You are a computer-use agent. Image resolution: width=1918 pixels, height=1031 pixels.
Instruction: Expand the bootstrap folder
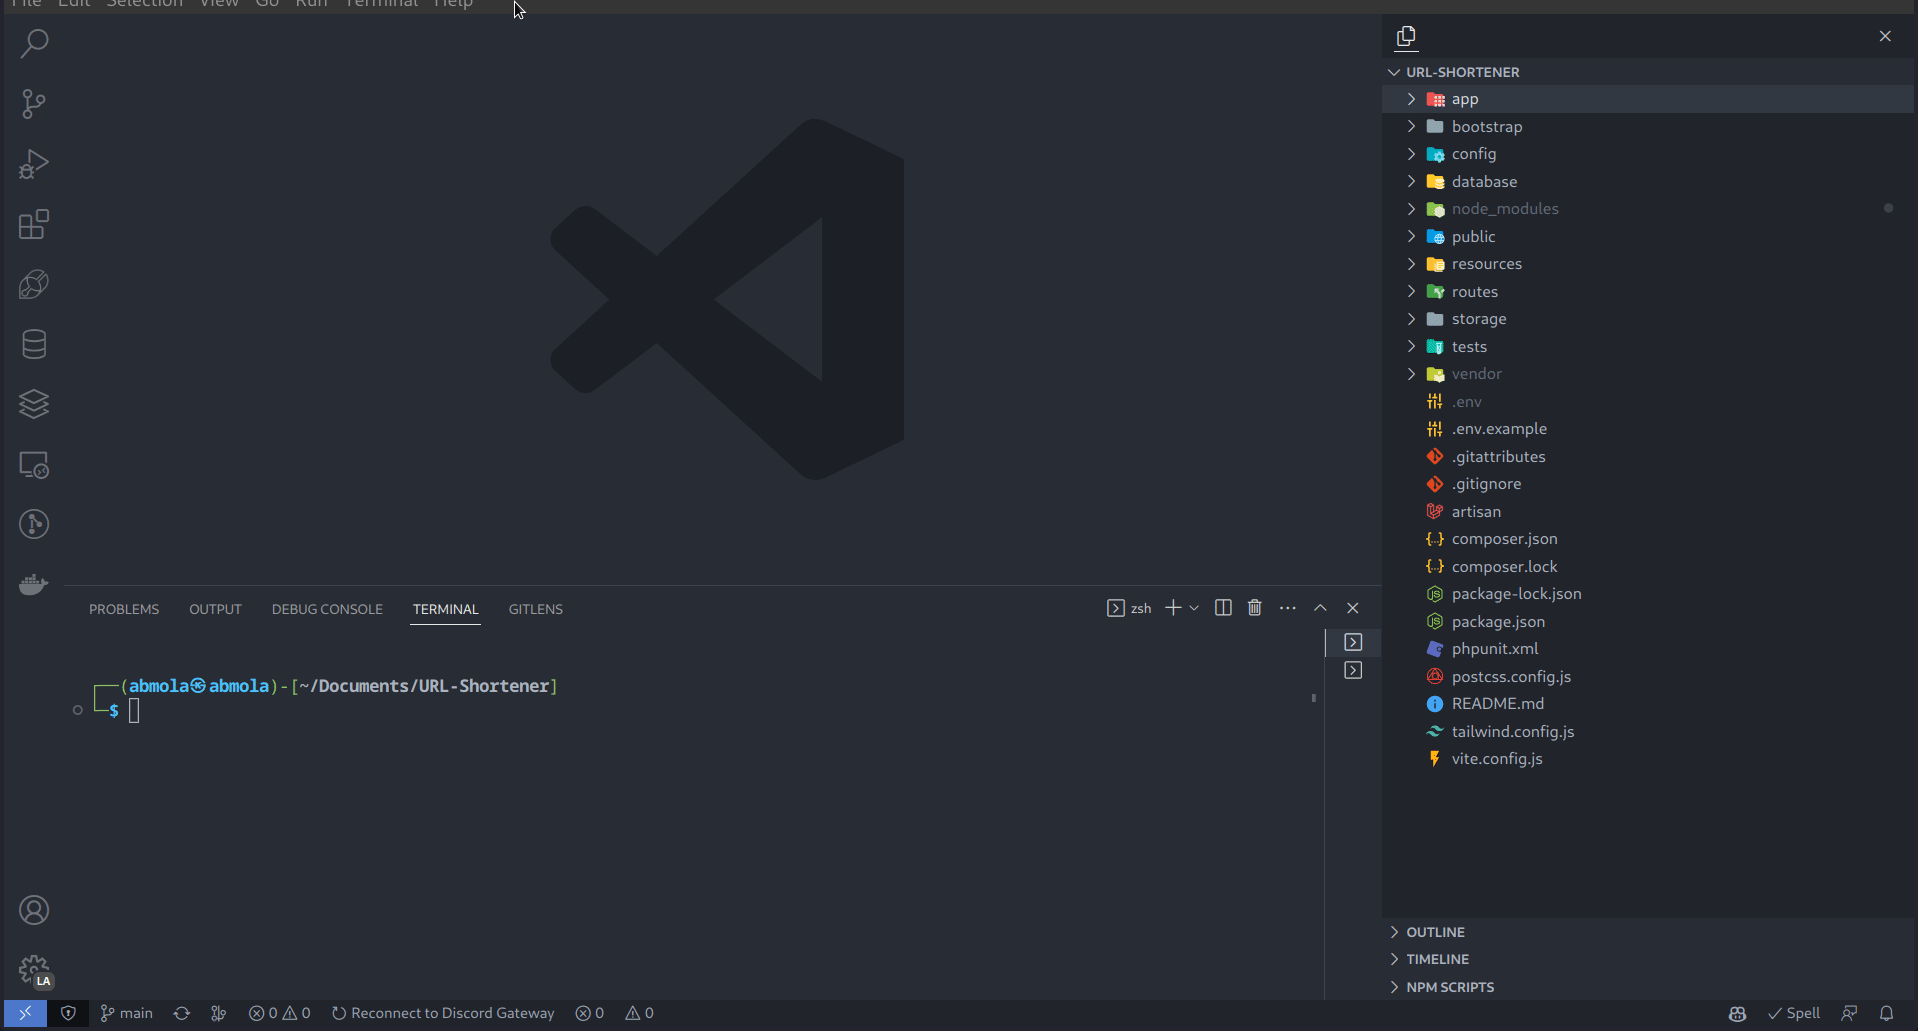tap(1648, 127)
